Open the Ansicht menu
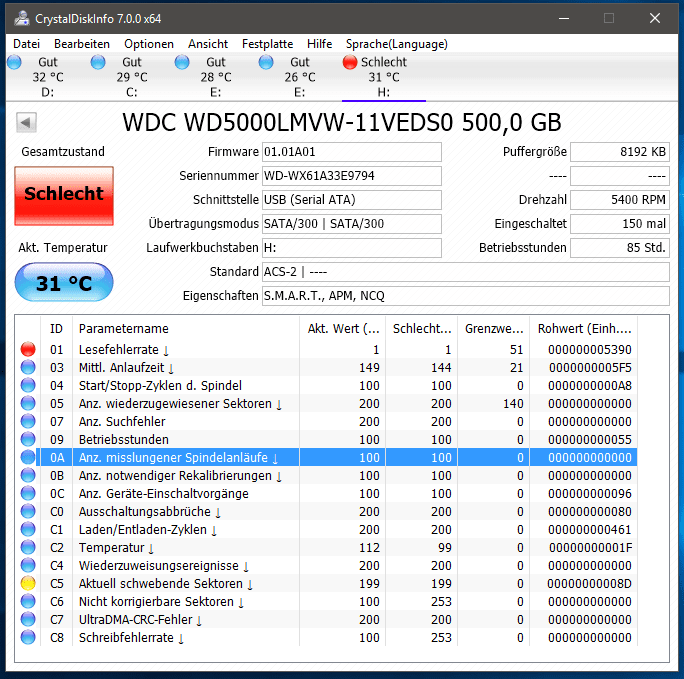This screenshot has width=684, height=679. [208, 44]
